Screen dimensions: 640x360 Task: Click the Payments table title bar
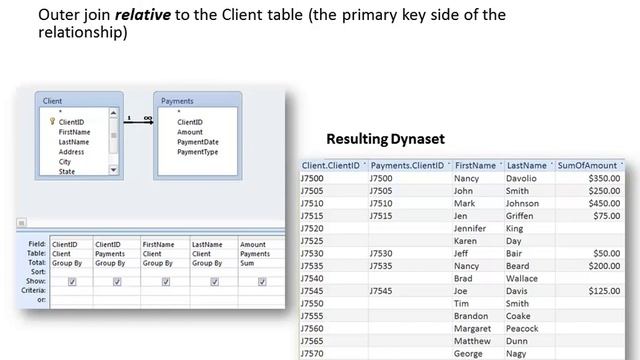(x=198, y=100)
